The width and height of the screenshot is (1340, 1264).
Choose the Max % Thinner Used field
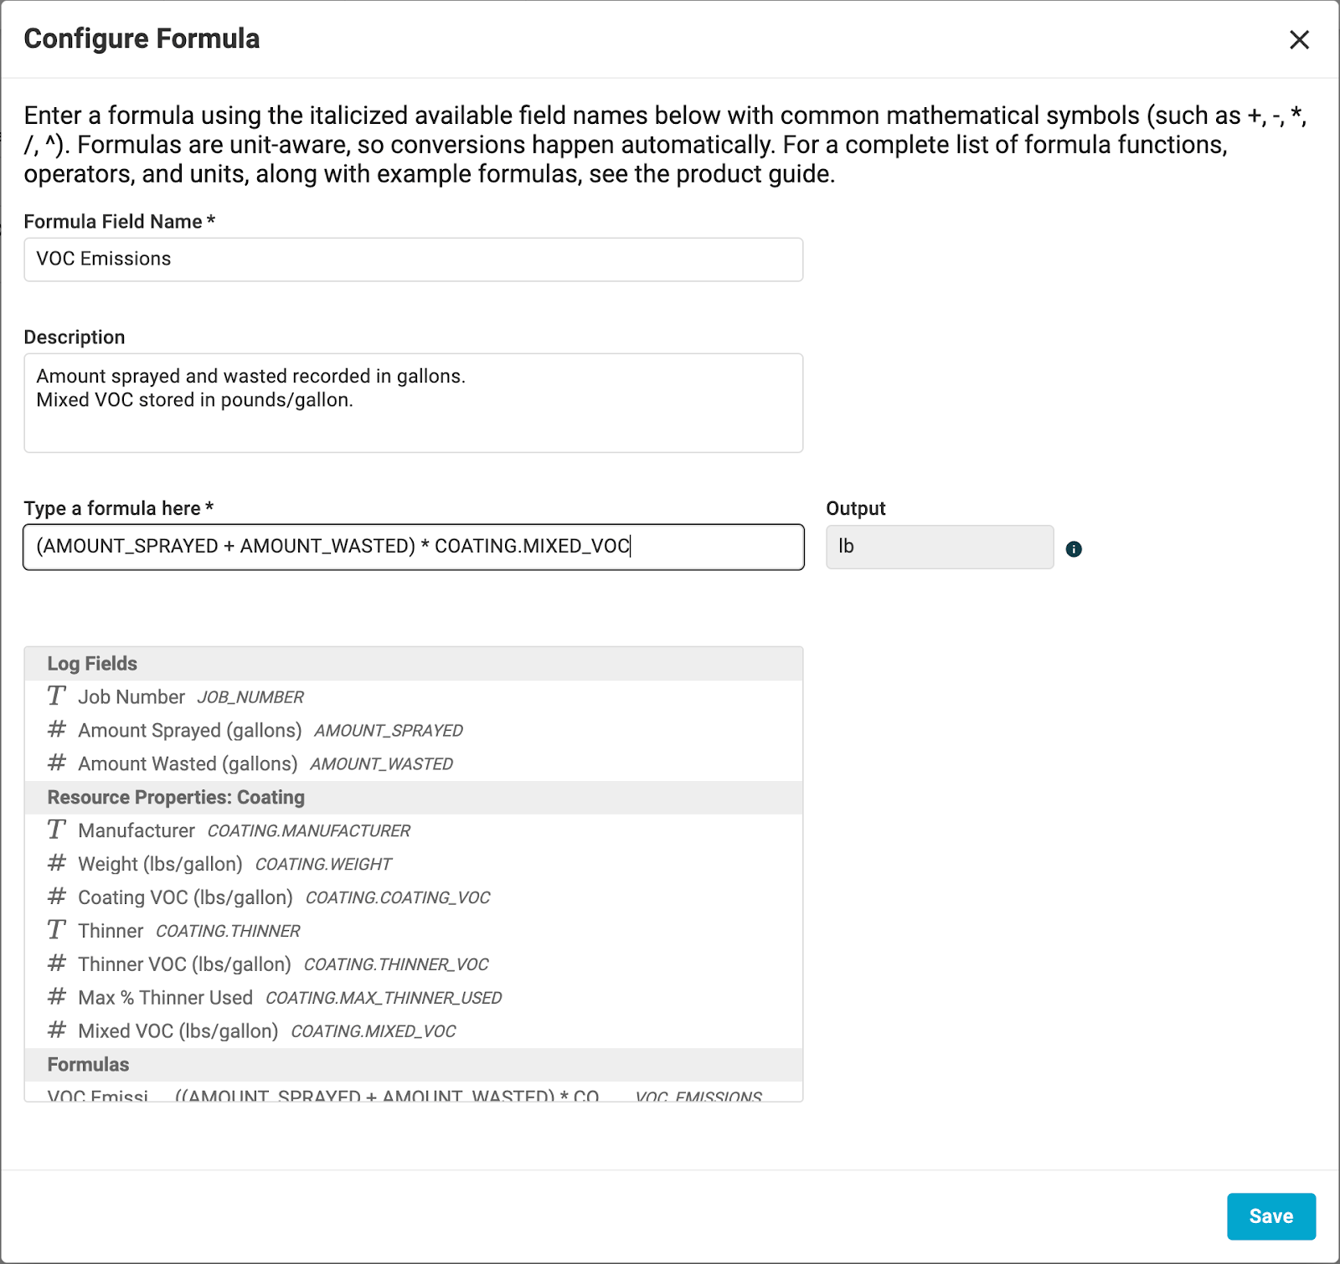click(x=166, y=997)
